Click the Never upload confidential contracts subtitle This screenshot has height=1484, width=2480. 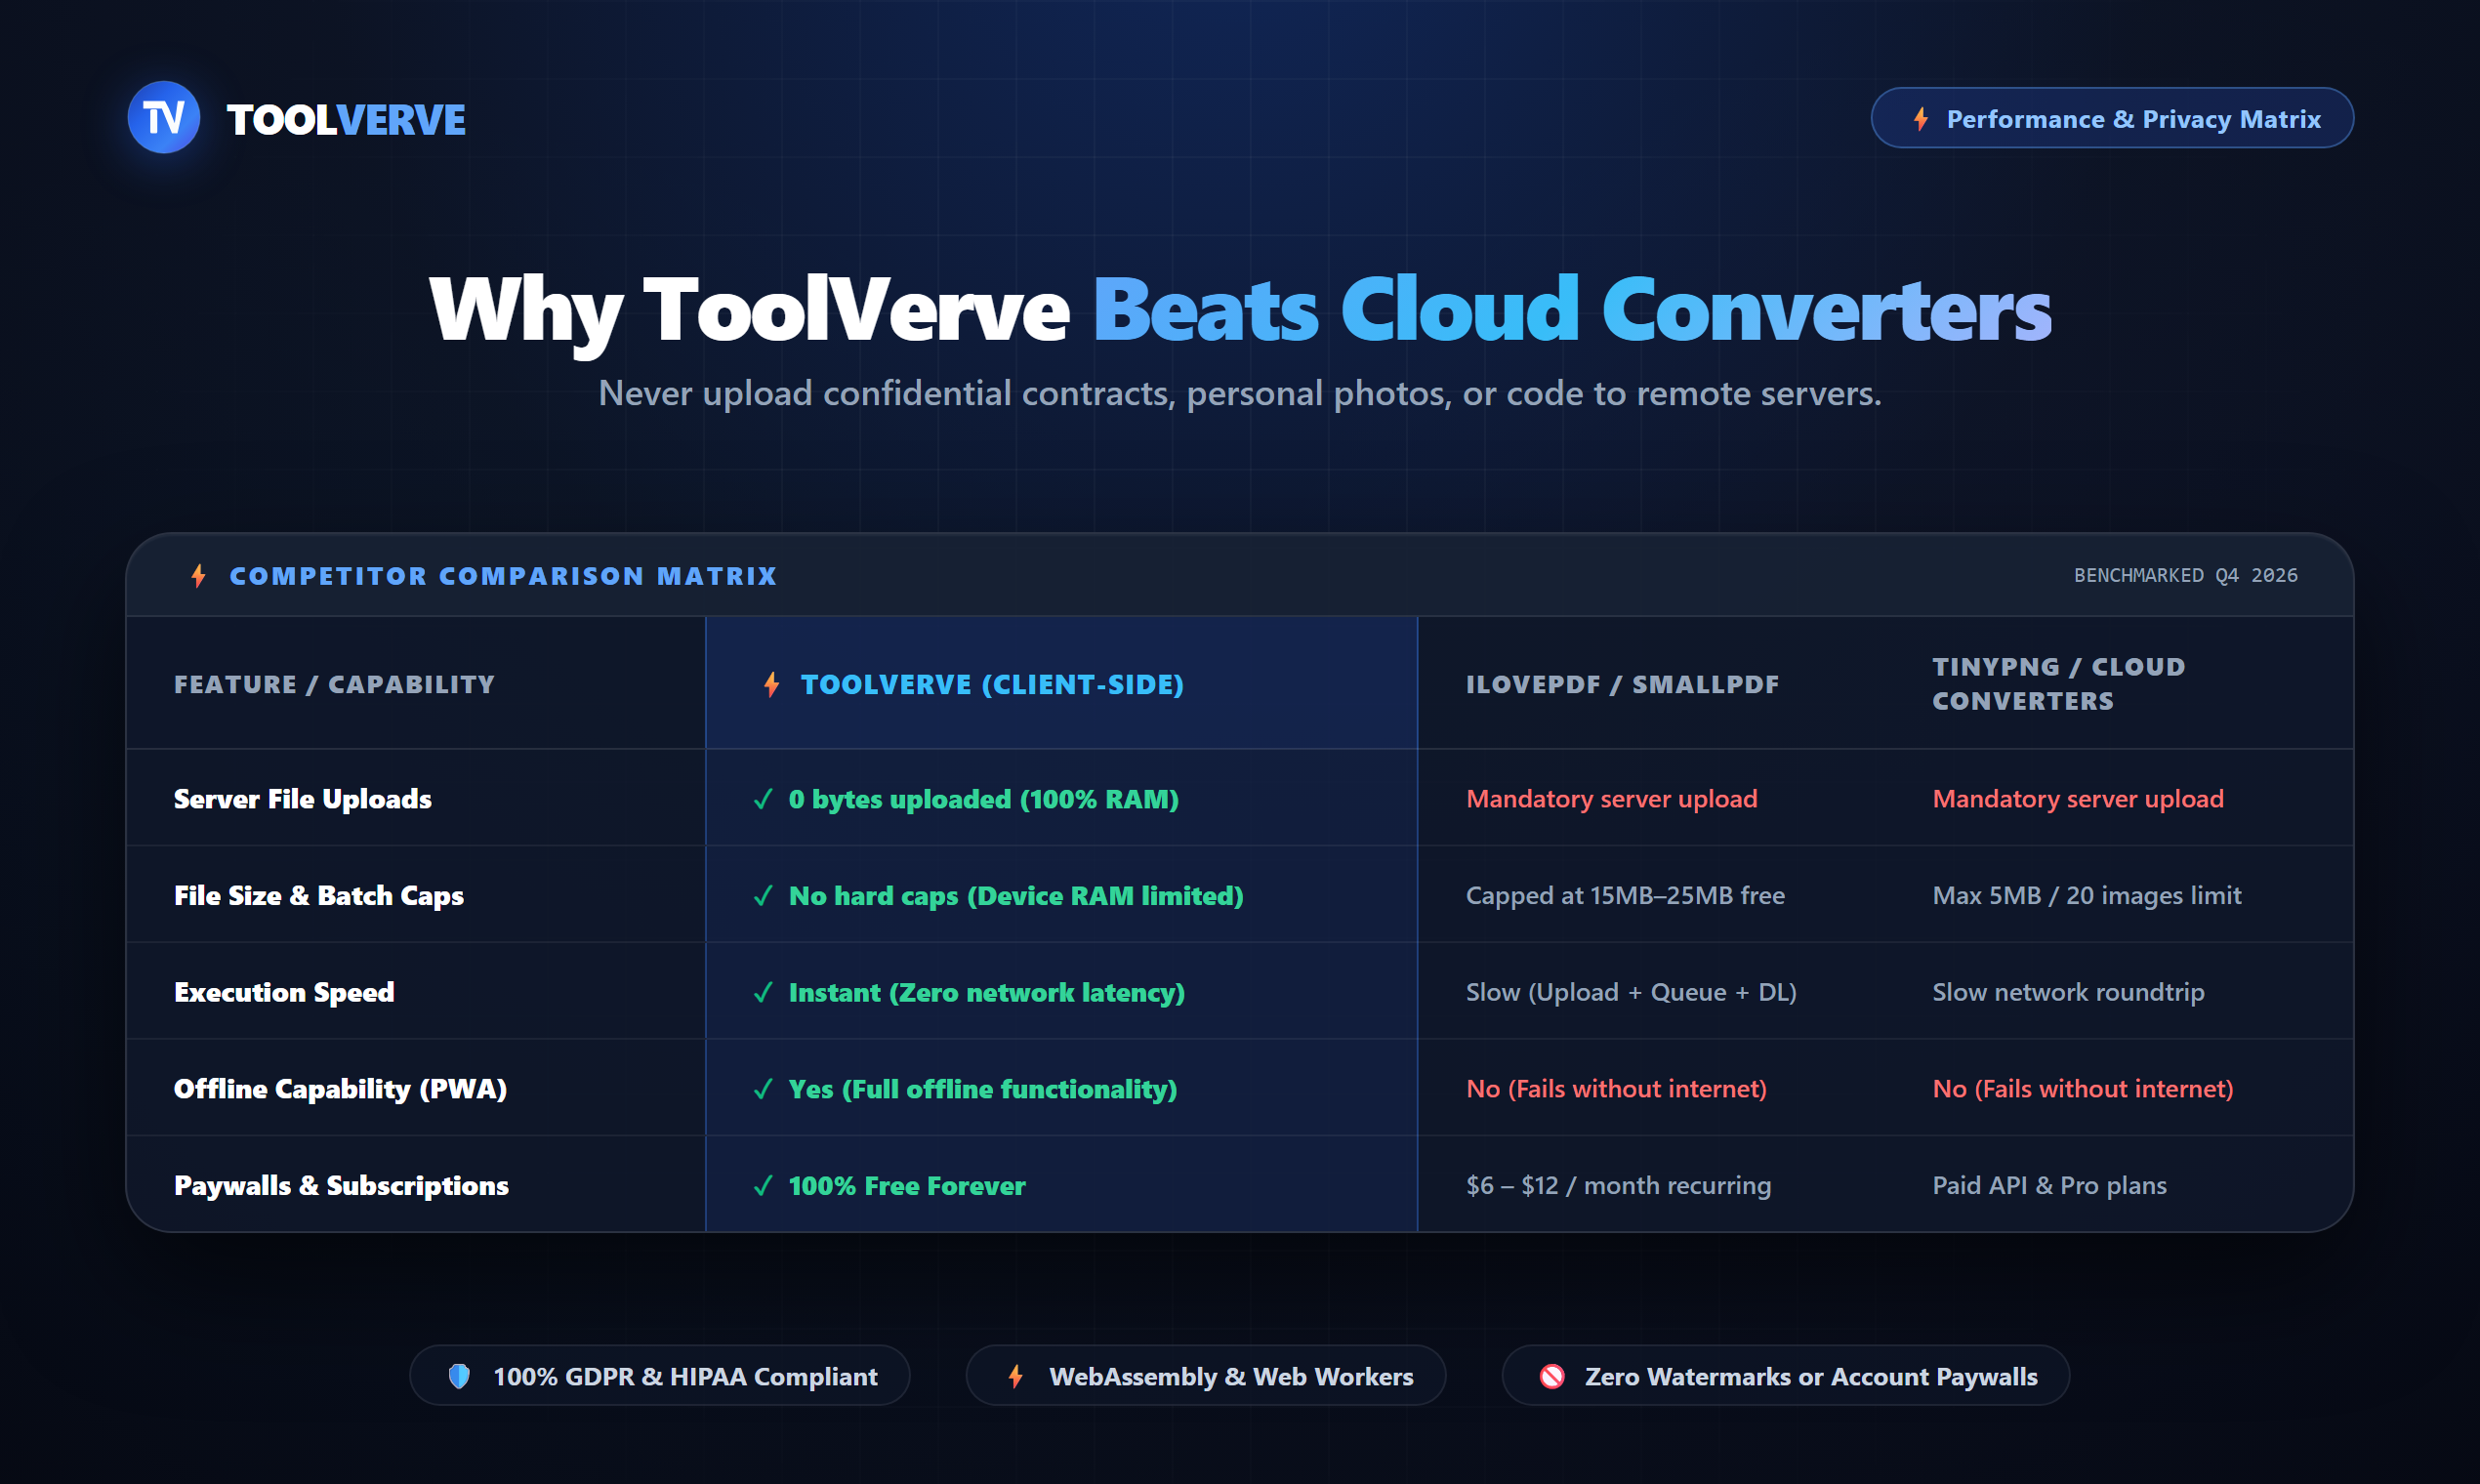tap(1240, 394)
